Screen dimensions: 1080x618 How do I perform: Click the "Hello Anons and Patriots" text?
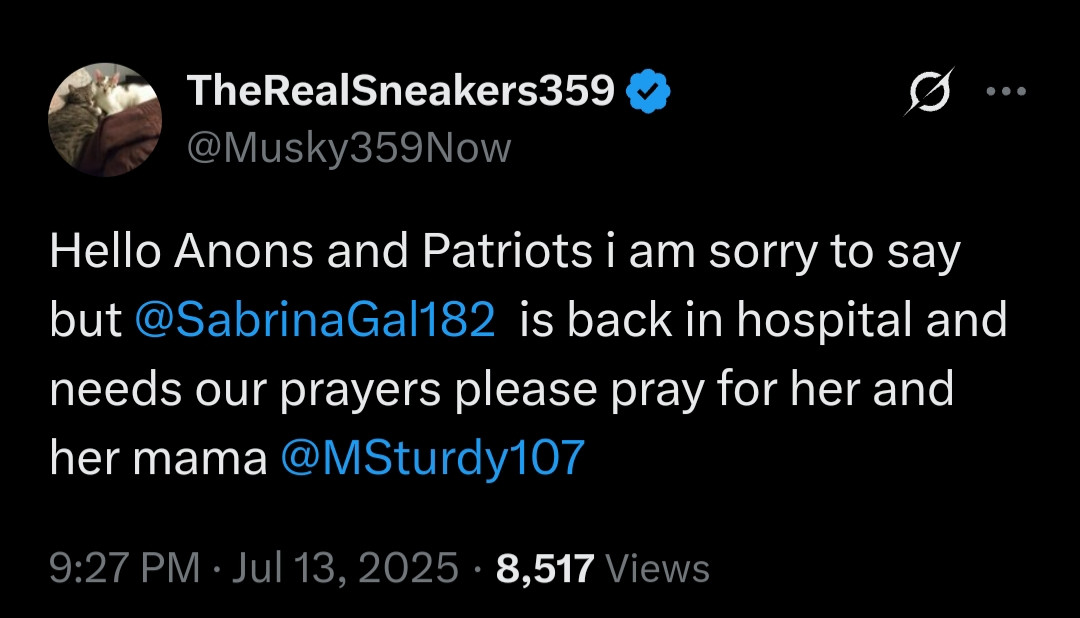click(x=320, y=252)
